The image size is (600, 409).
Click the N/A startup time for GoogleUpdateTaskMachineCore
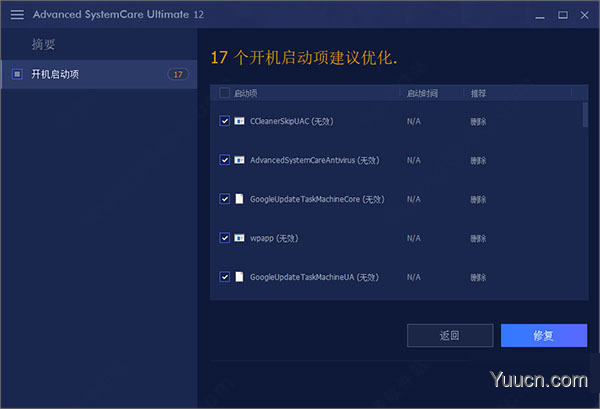coord(414,199)
